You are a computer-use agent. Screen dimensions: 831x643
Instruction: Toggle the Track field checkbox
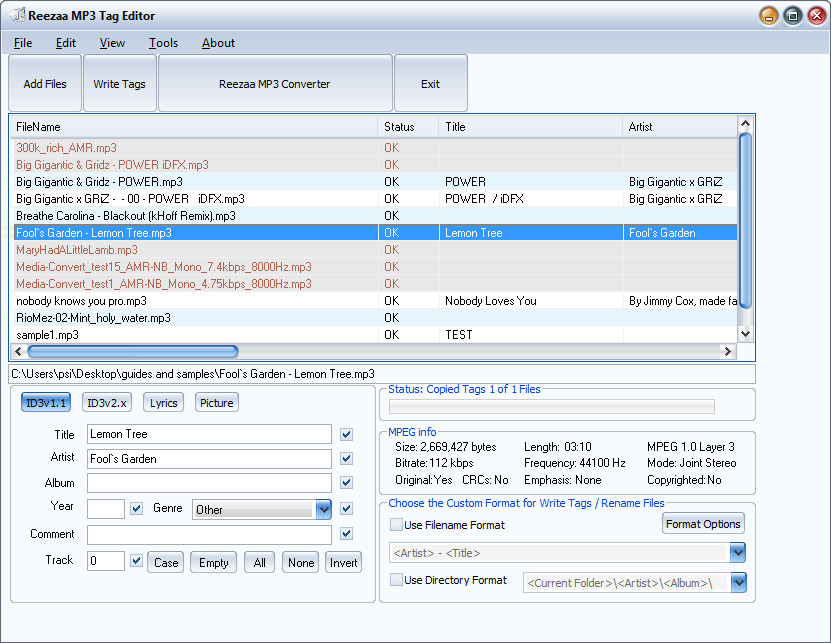click(136, 560)
